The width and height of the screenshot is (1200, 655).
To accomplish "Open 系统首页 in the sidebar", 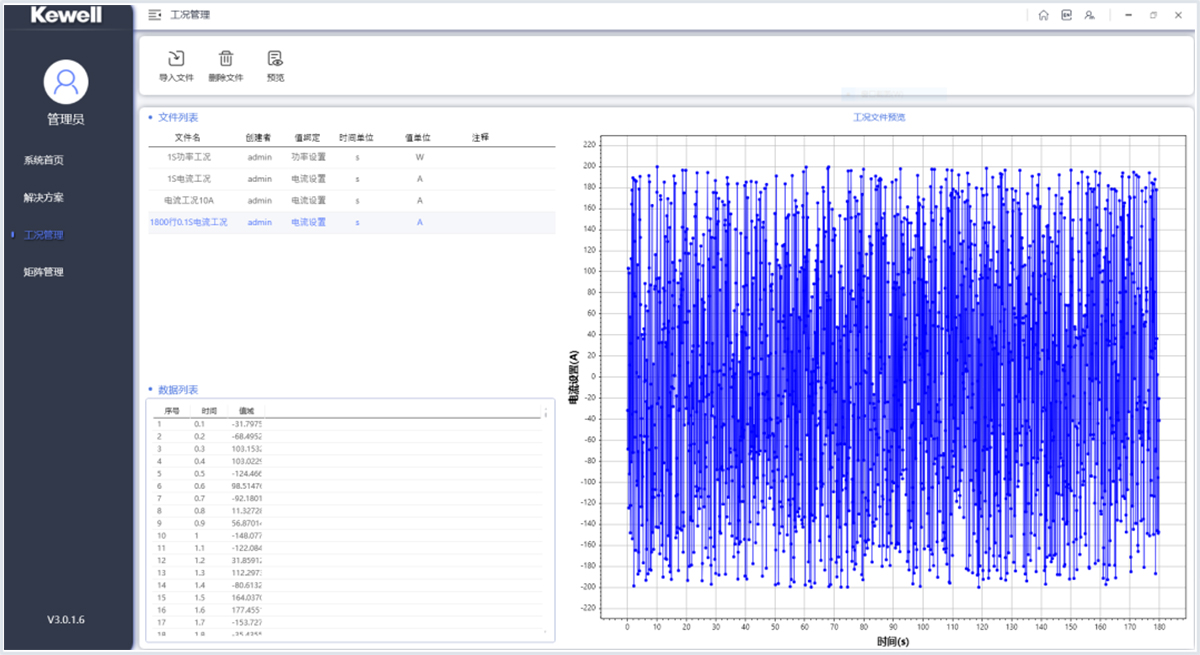I will tap(44, 160).
